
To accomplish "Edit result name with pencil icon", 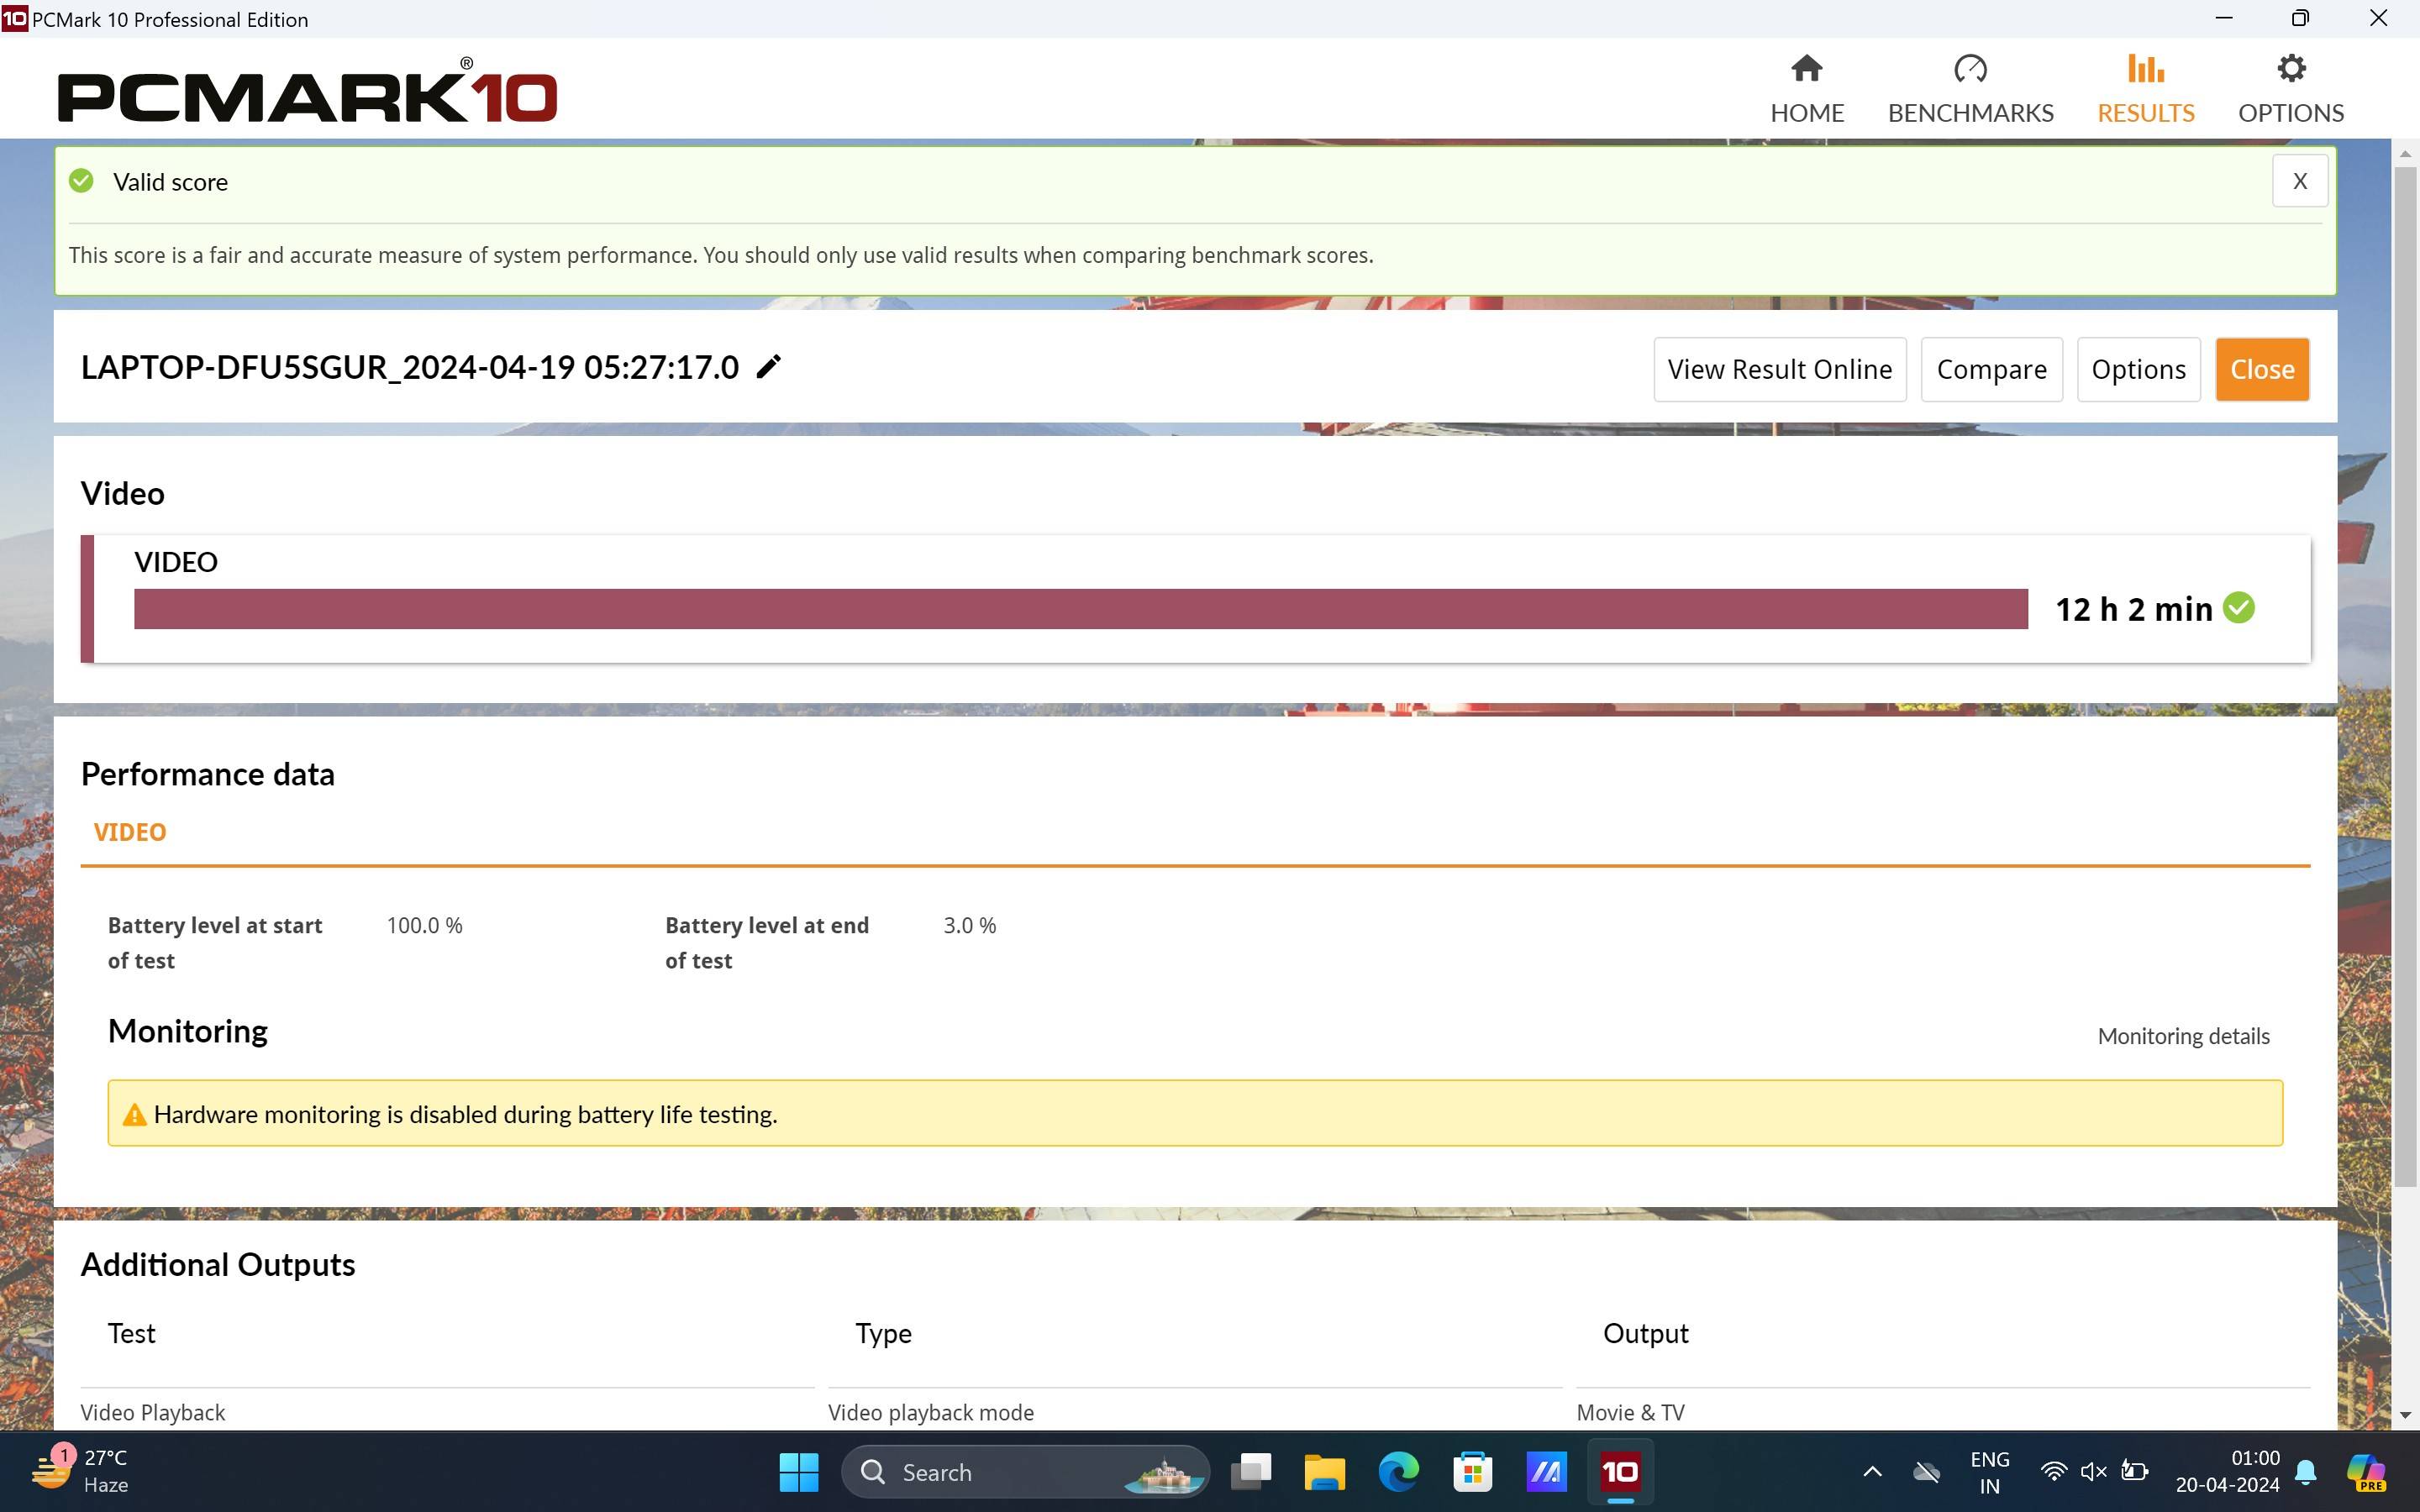I will point(768,367).
